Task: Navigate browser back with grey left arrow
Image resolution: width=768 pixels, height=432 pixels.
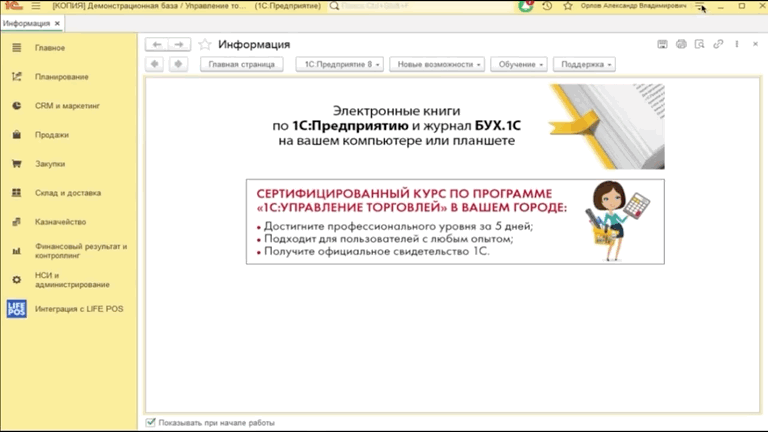Action: coord(155,64)
